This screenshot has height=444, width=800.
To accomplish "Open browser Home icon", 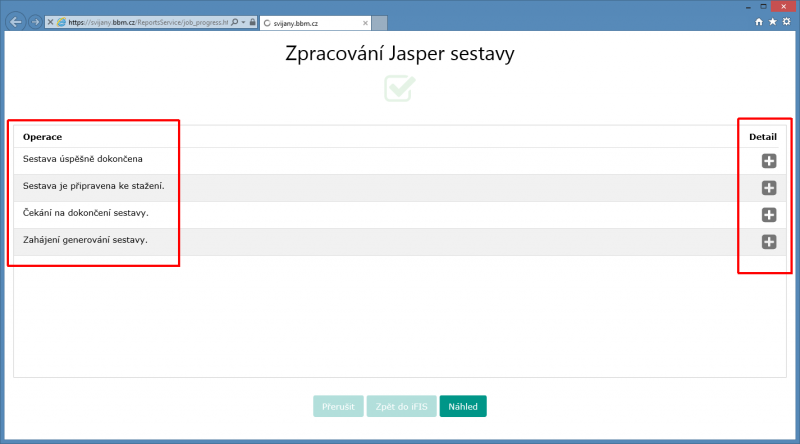I will click(759, 21).
